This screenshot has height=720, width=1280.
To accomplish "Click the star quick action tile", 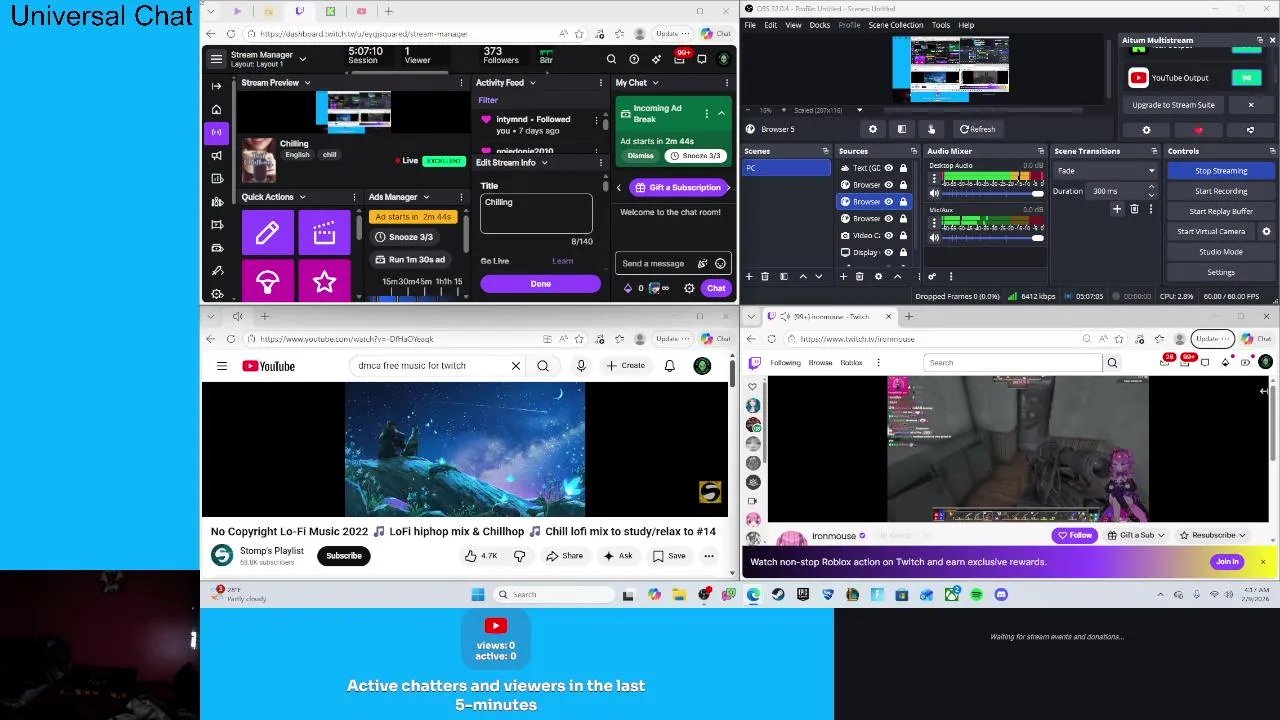I will tap(324, 282).
